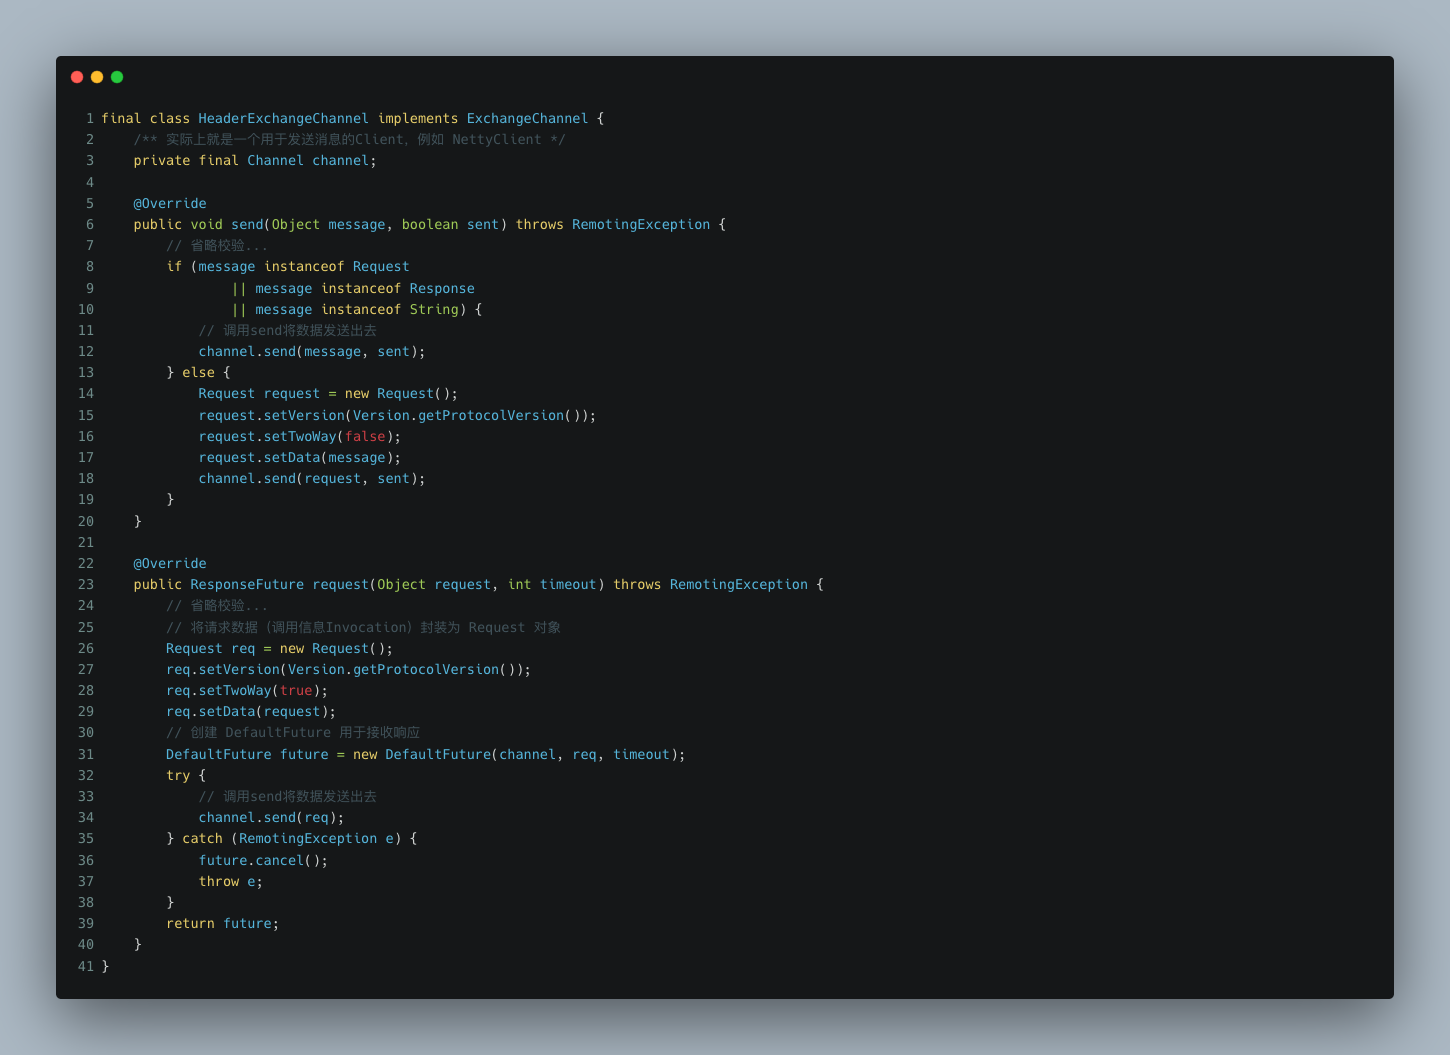Viewport: 1450px width, 1055px height.
Task: Click the red 'true' literal in req.setTwoWay
Action: click(296, 690)
